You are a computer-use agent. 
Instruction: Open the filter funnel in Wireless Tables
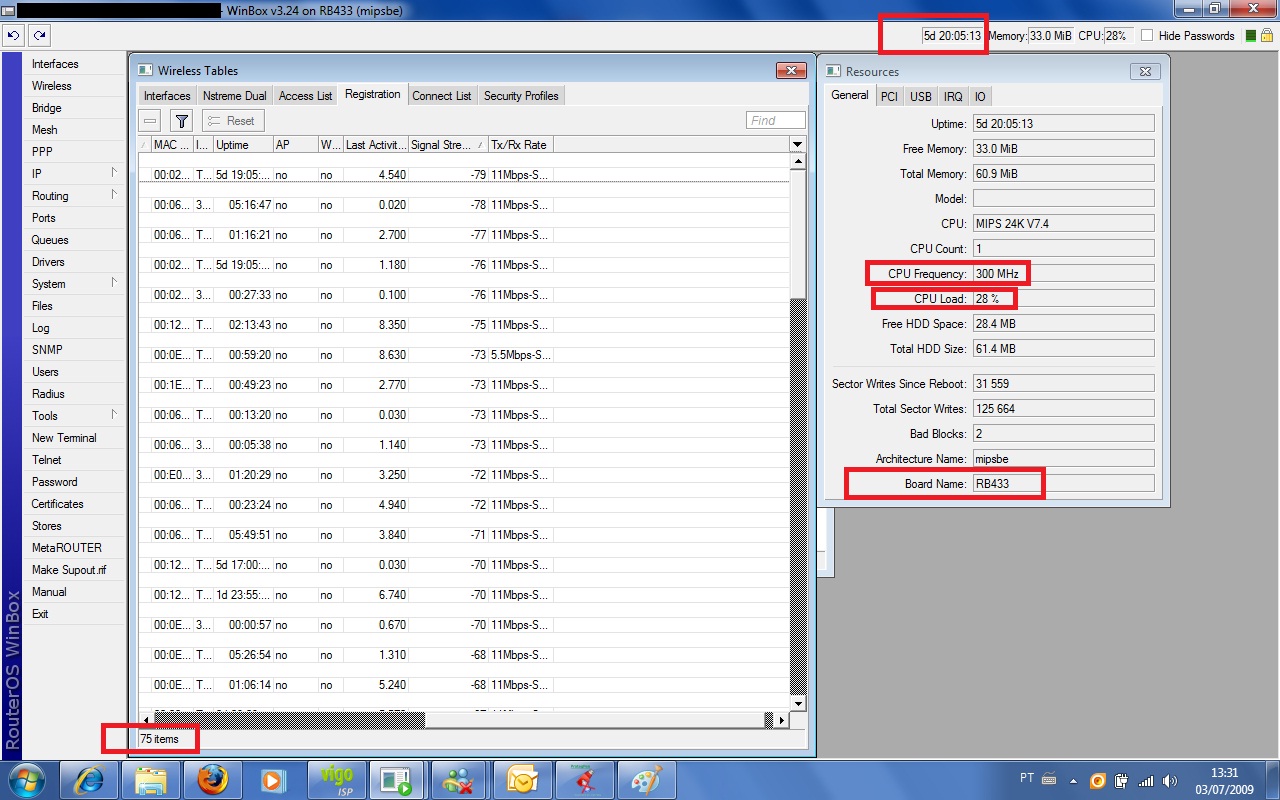pyautogui.click(x=181, y=121)
